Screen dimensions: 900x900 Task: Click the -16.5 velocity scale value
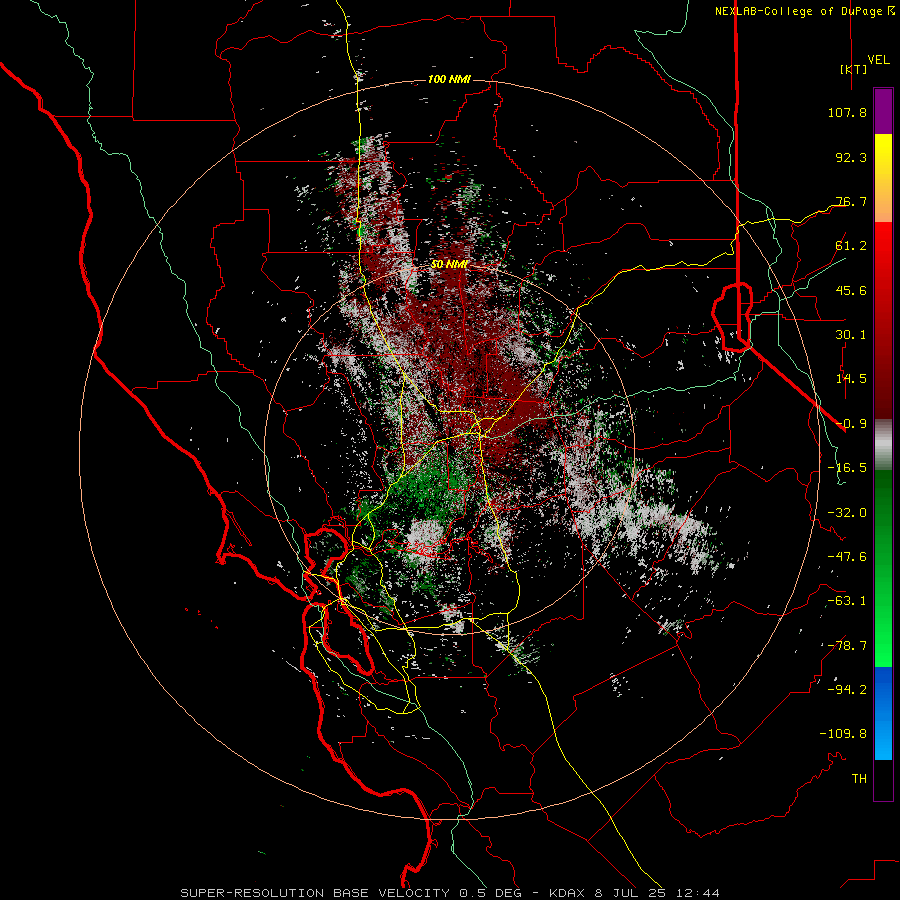[847, 468]
